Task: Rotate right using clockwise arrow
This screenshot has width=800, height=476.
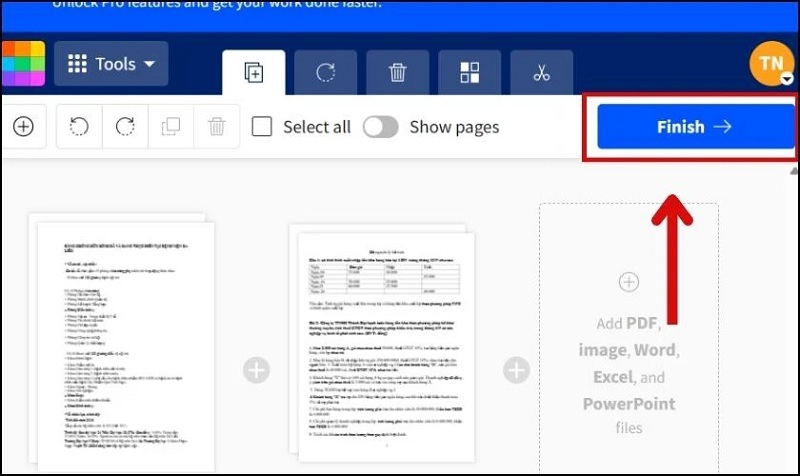Action: pos(125,127)
